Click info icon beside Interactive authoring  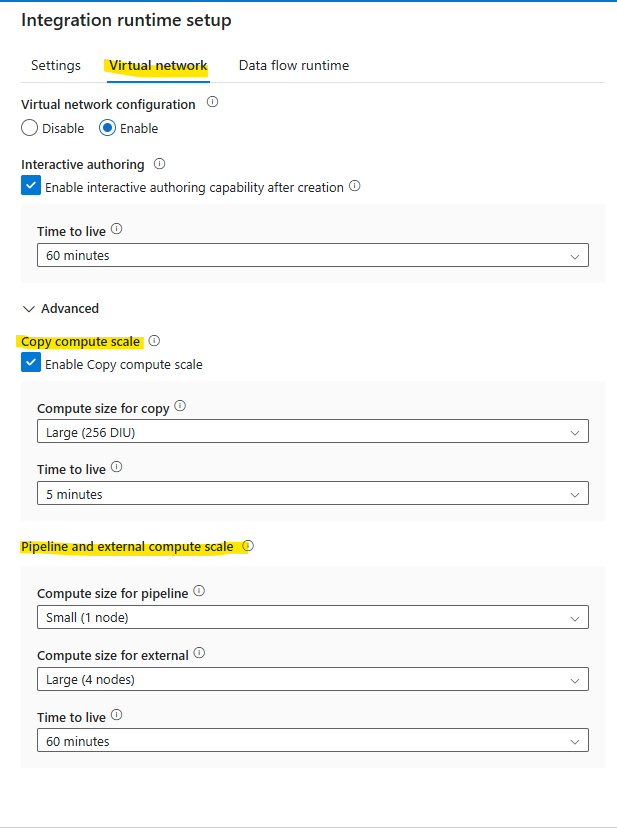point(160,163)
